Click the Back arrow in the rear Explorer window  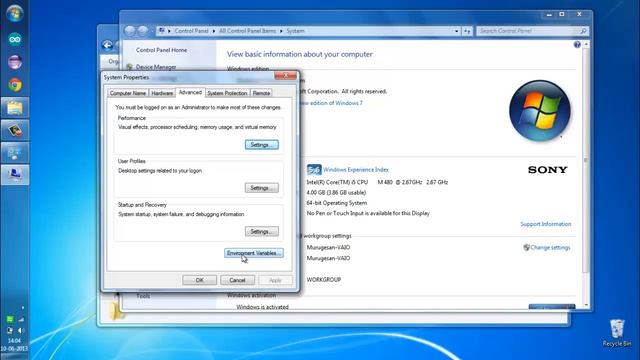click(x=107, y=45)
